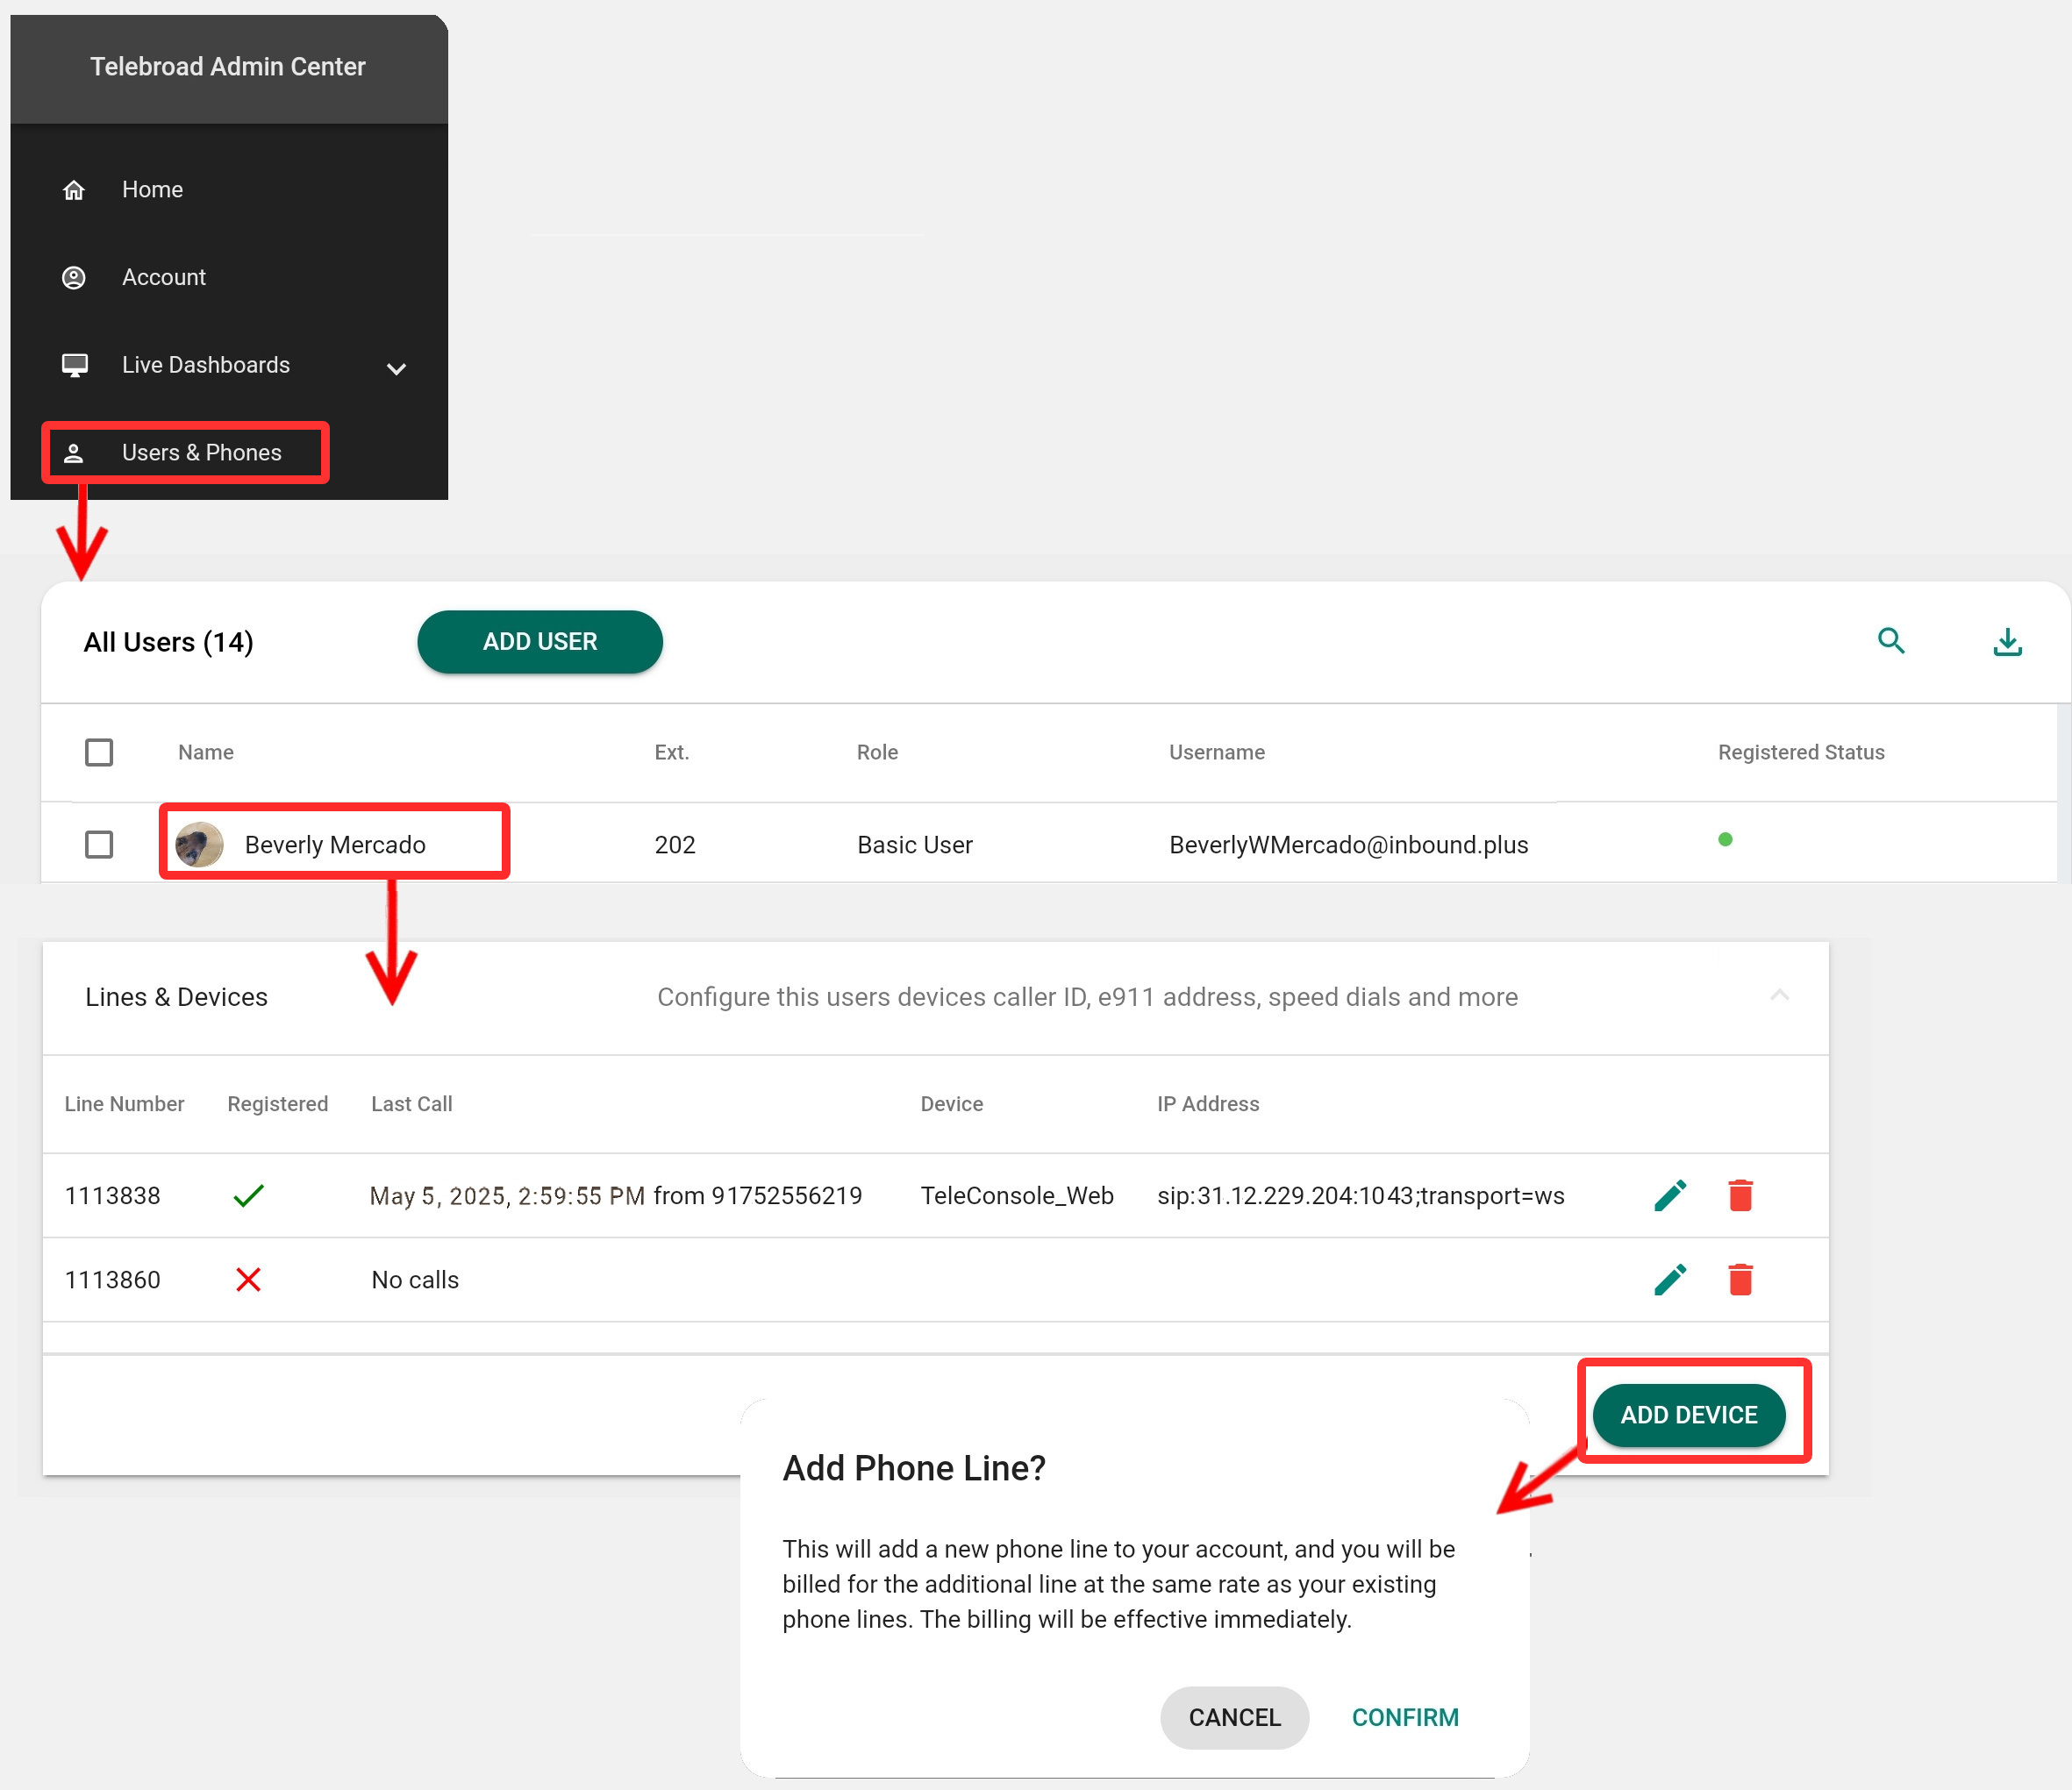
Task: Delete line 1113838 using trash icon
Action: tap(1740, 1195)
